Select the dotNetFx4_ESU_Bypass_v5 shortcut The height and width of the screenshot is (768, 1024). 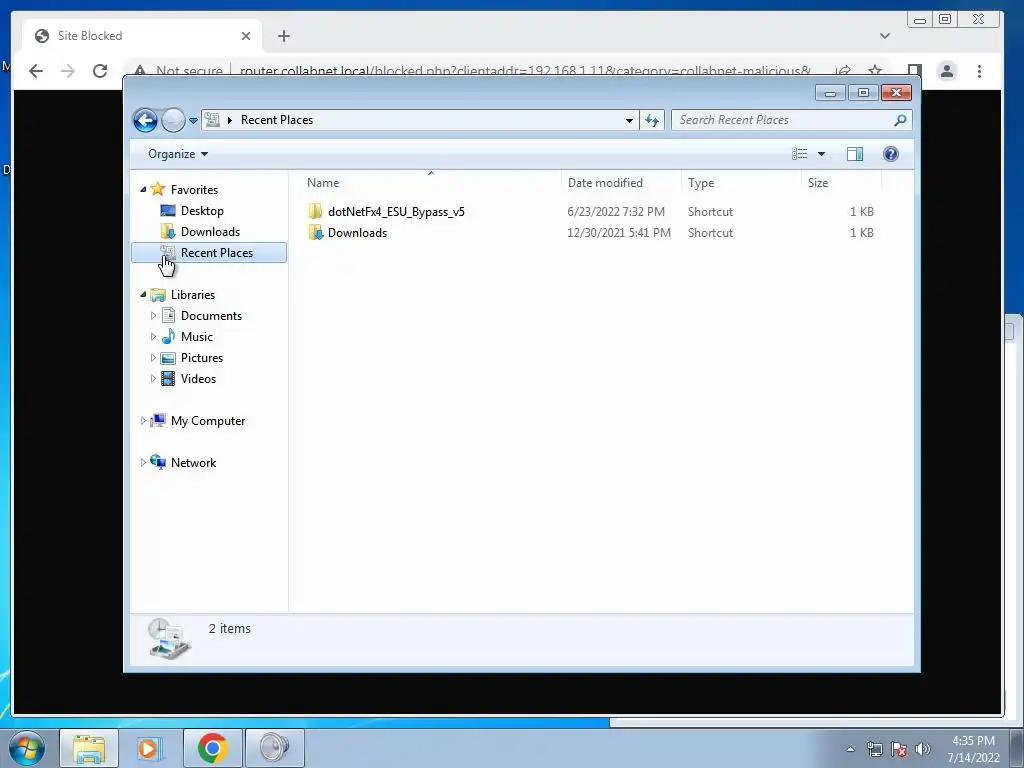click(x=396, y=212)
